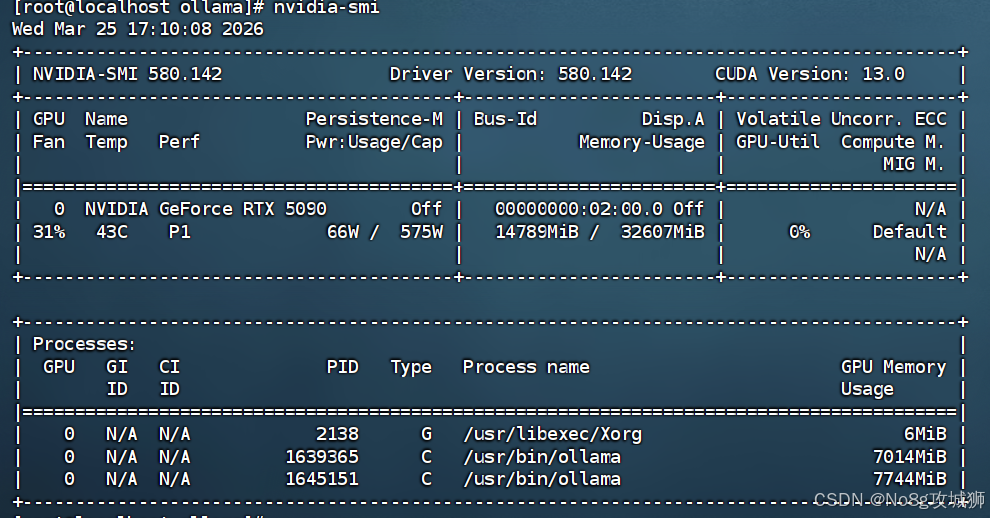The width and height of the screenshot is (990, 518).
Task: Click the 'MIG M.' header
Action: pos(914,164)
